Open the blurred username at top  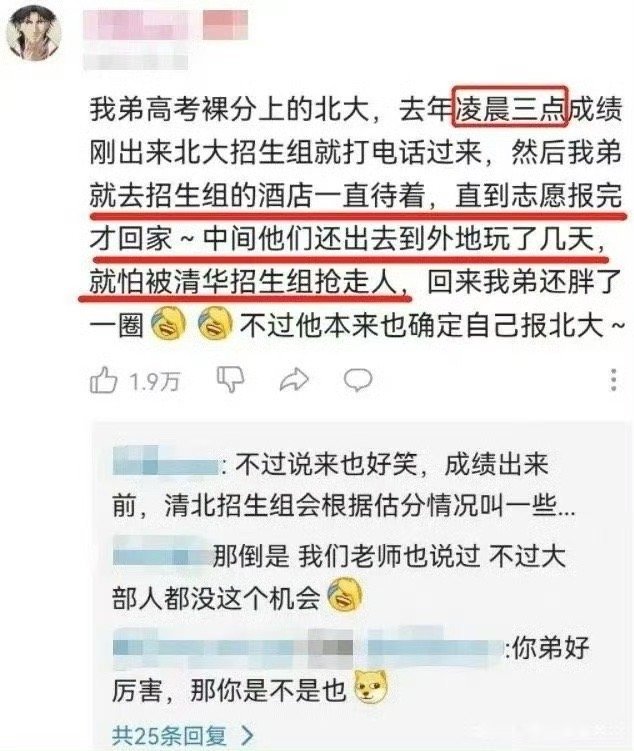pos(166,25)
